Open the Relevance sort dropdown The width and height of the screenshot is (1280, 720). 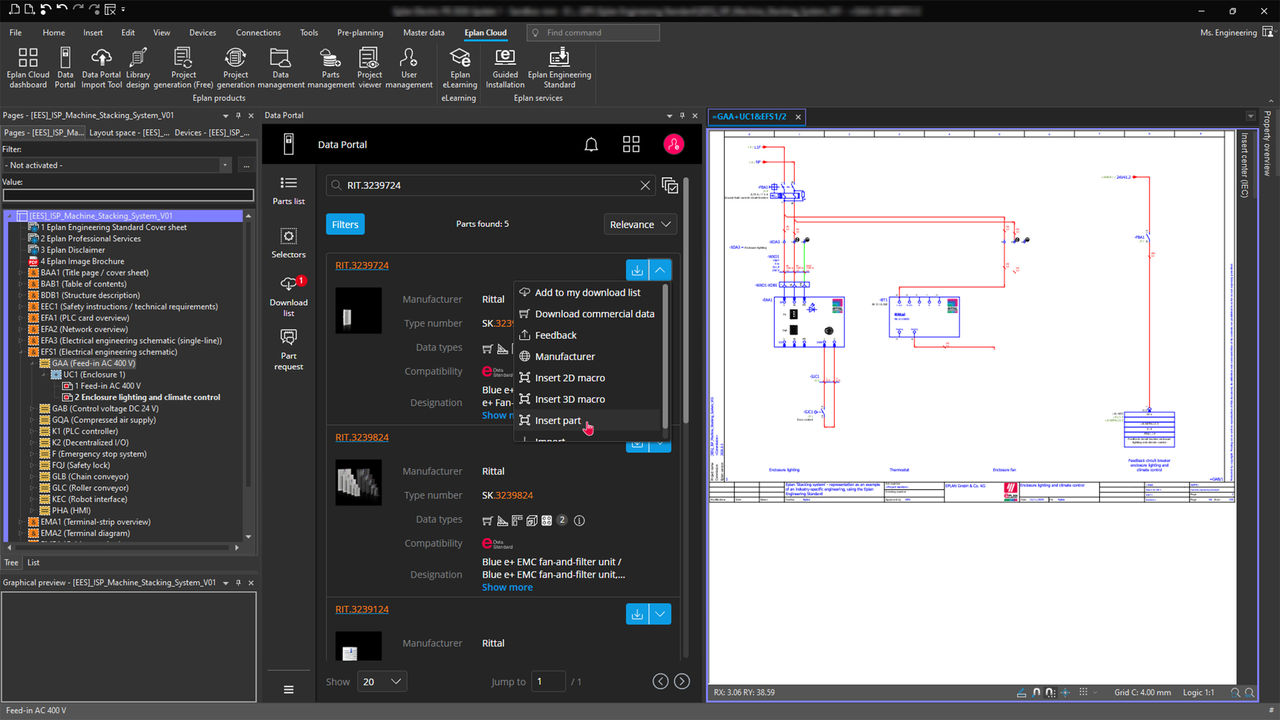point(640,224)
